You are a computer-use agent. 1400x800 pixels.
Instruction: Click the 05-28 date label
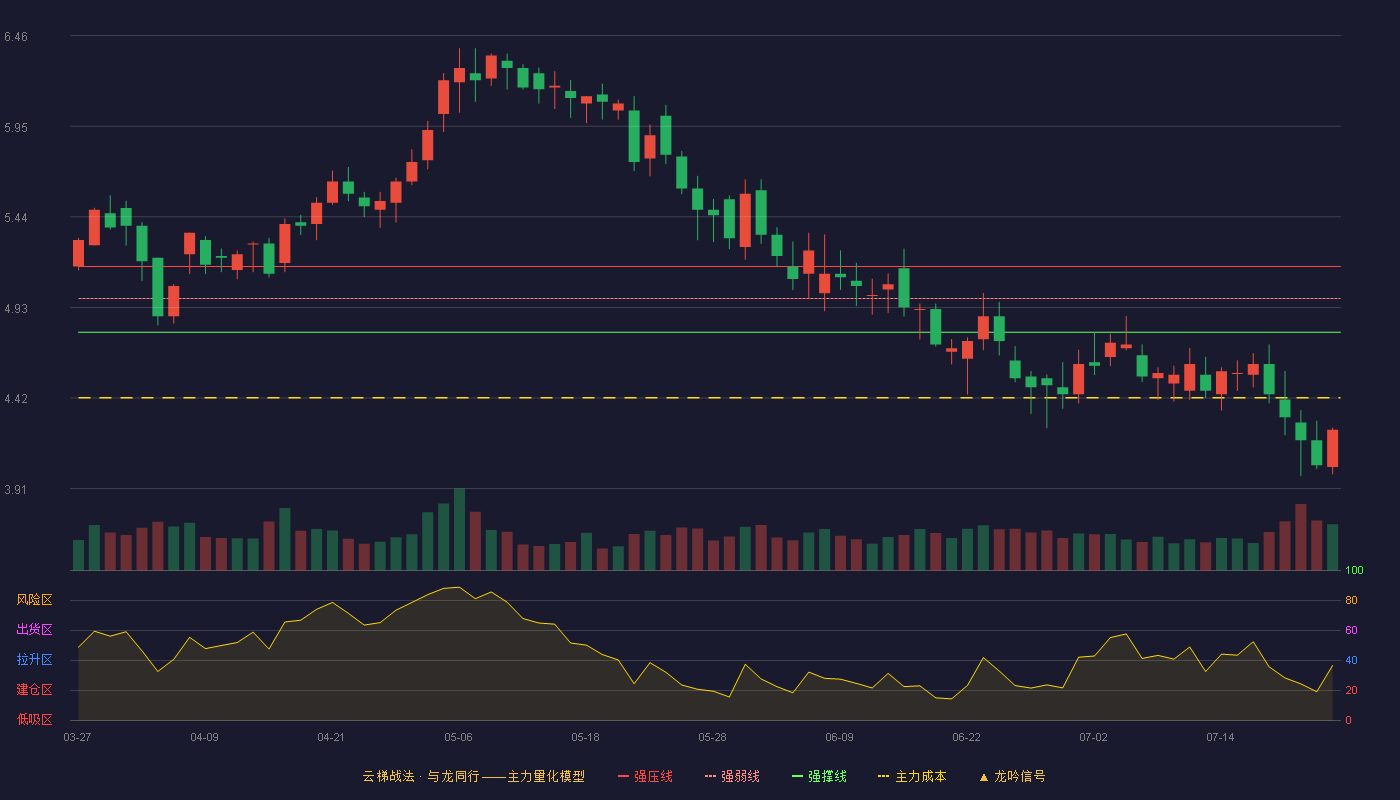coord(712,737)
